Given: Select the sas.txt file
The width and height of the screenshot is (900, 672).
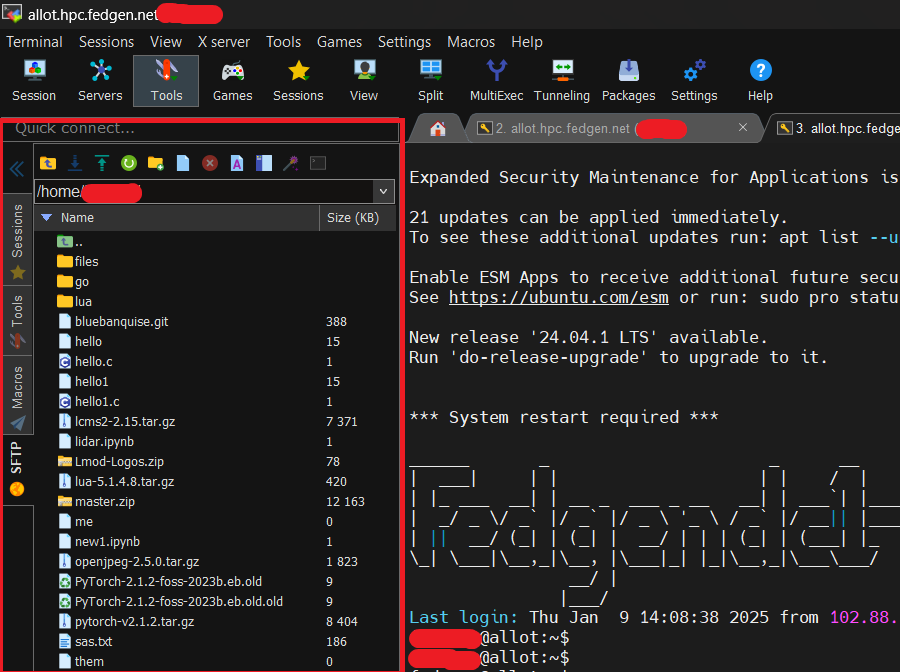Looking at the screenshot, I should pyautogui.click(x=85, y=642).
